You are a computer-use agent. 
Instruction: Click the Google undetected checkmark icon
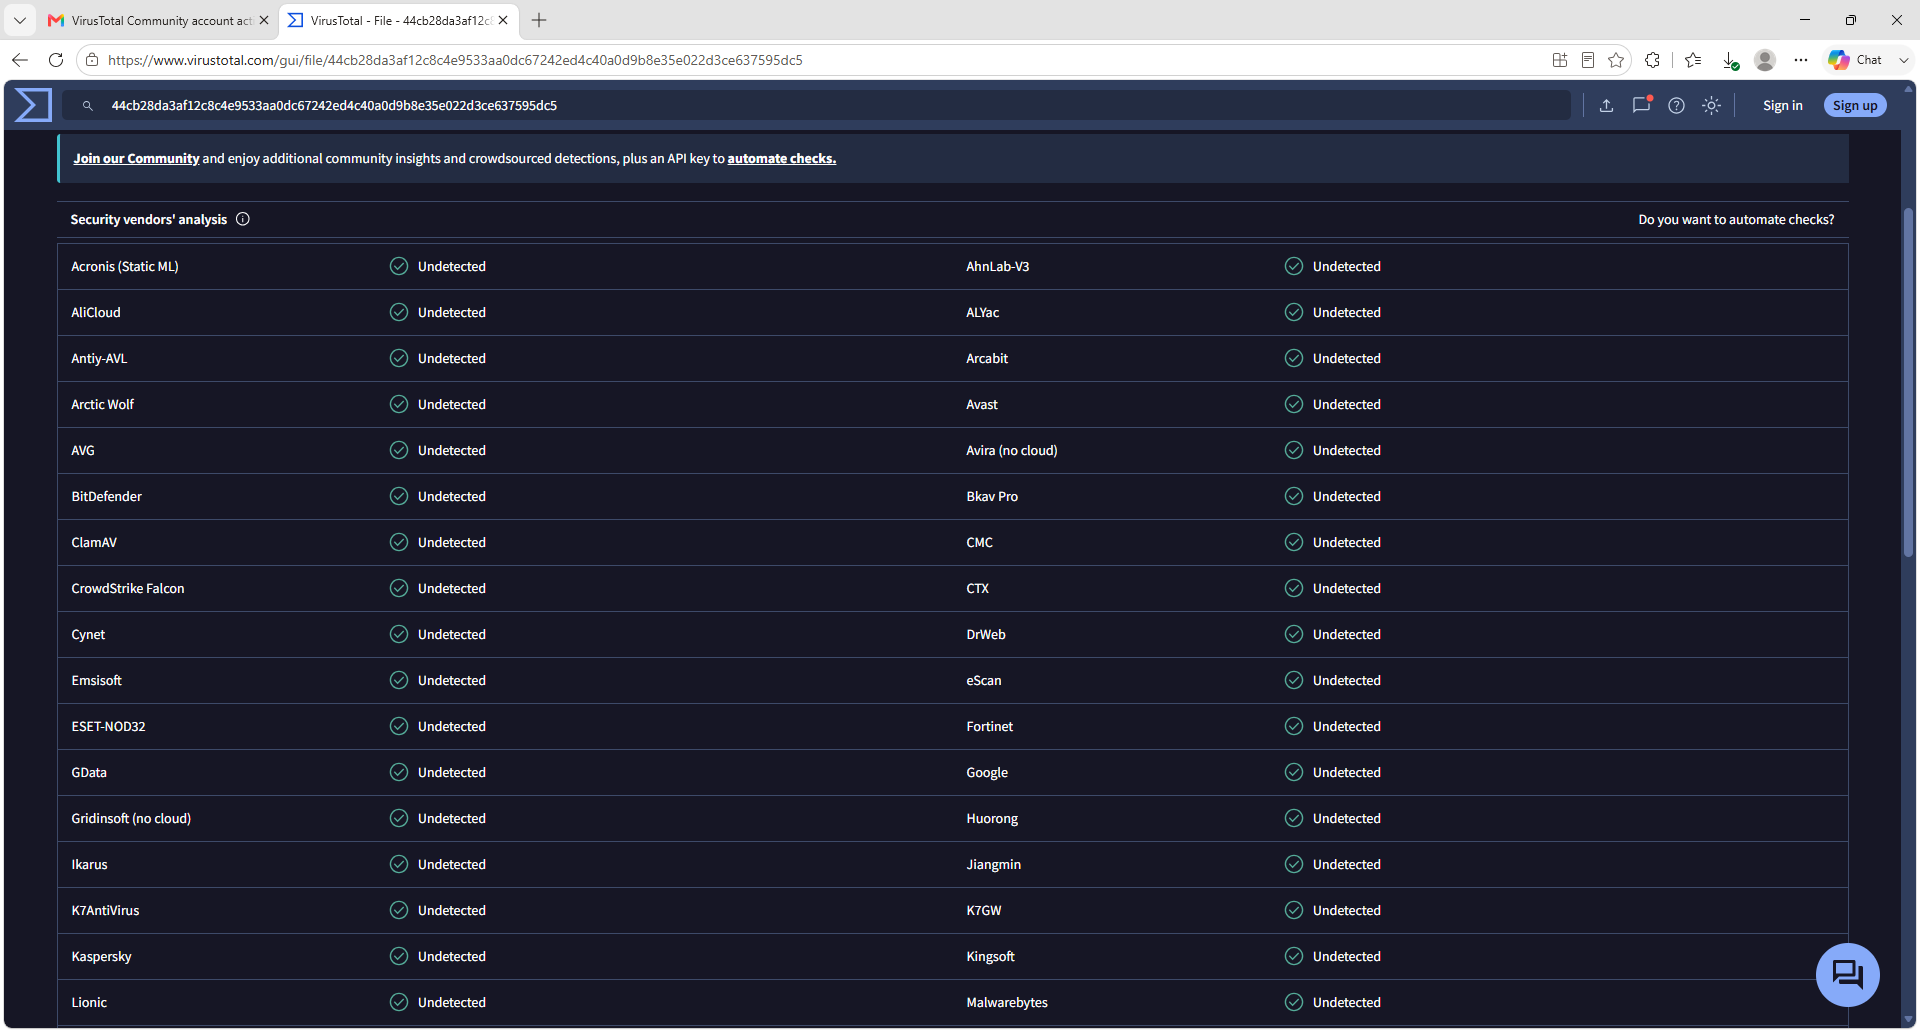[x=1294, y=772]
